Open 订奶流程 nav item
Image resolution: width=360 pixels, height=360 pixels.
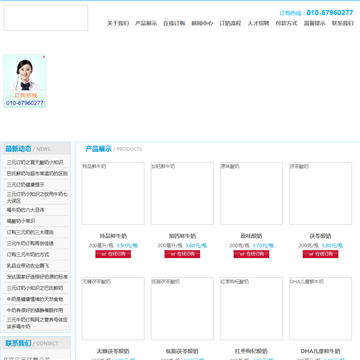coord(230,23)
